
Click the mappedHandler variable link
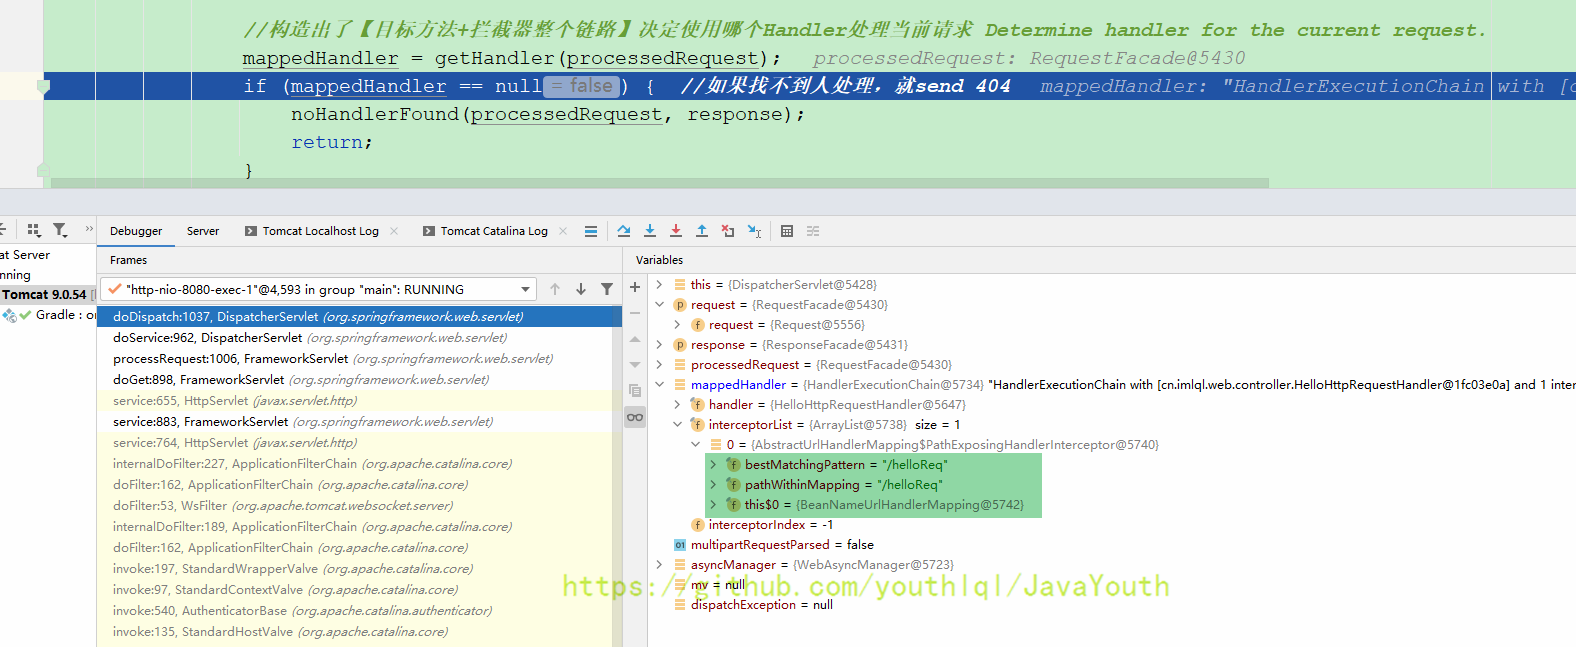[x=738, y=385]
